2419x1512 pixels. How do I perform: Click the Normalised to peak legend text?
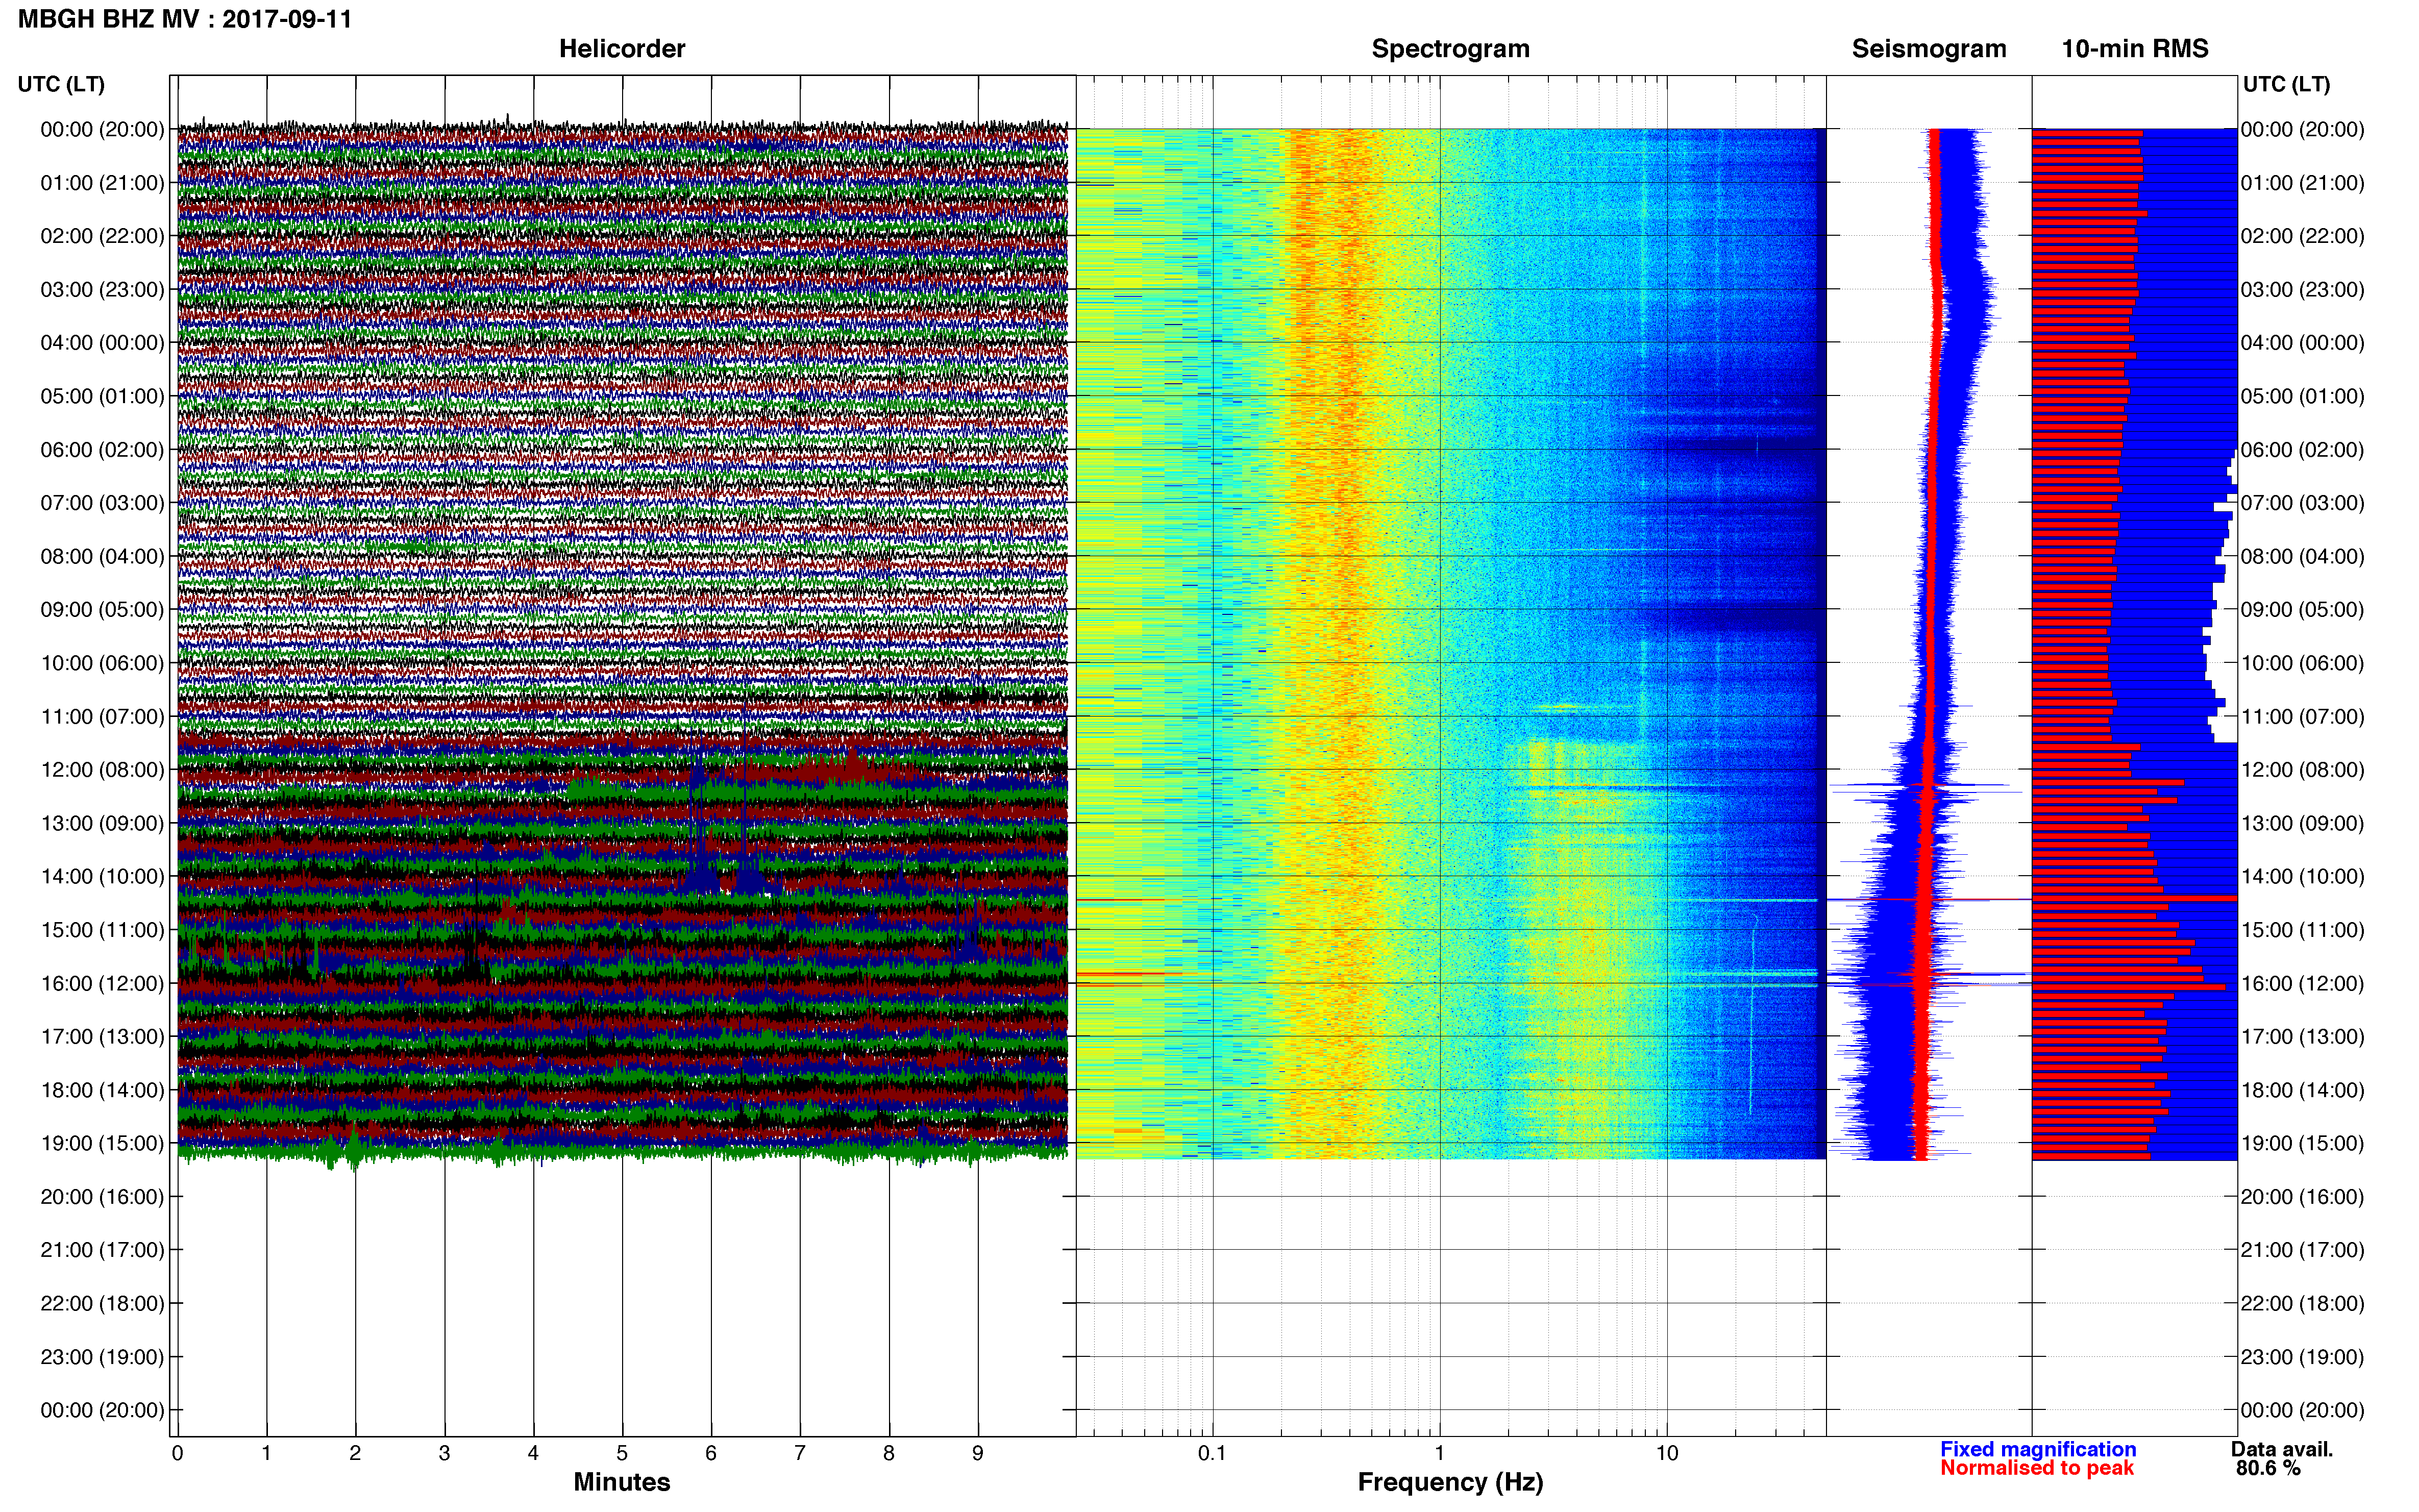tap(2037, 1468)
